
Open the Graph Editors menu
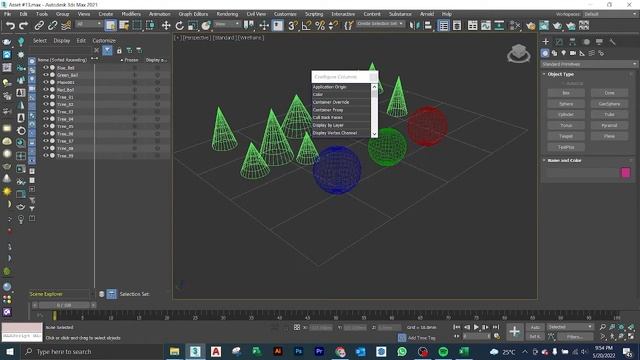(x=193, y=14)
